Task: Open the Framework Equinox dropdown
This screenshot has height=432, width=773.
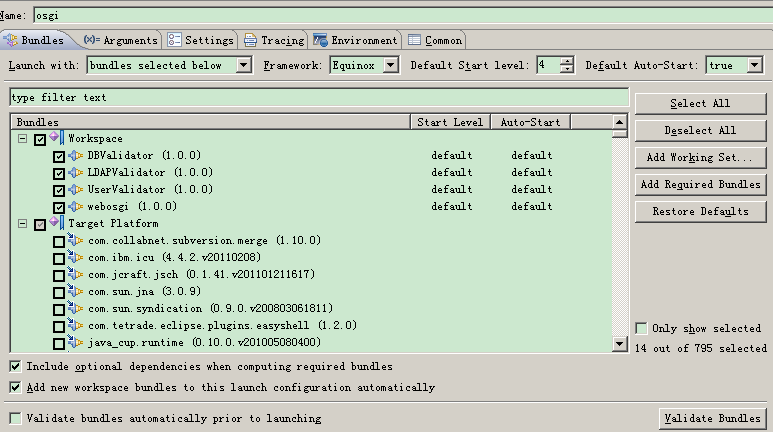Action: [x=390, y=65]
